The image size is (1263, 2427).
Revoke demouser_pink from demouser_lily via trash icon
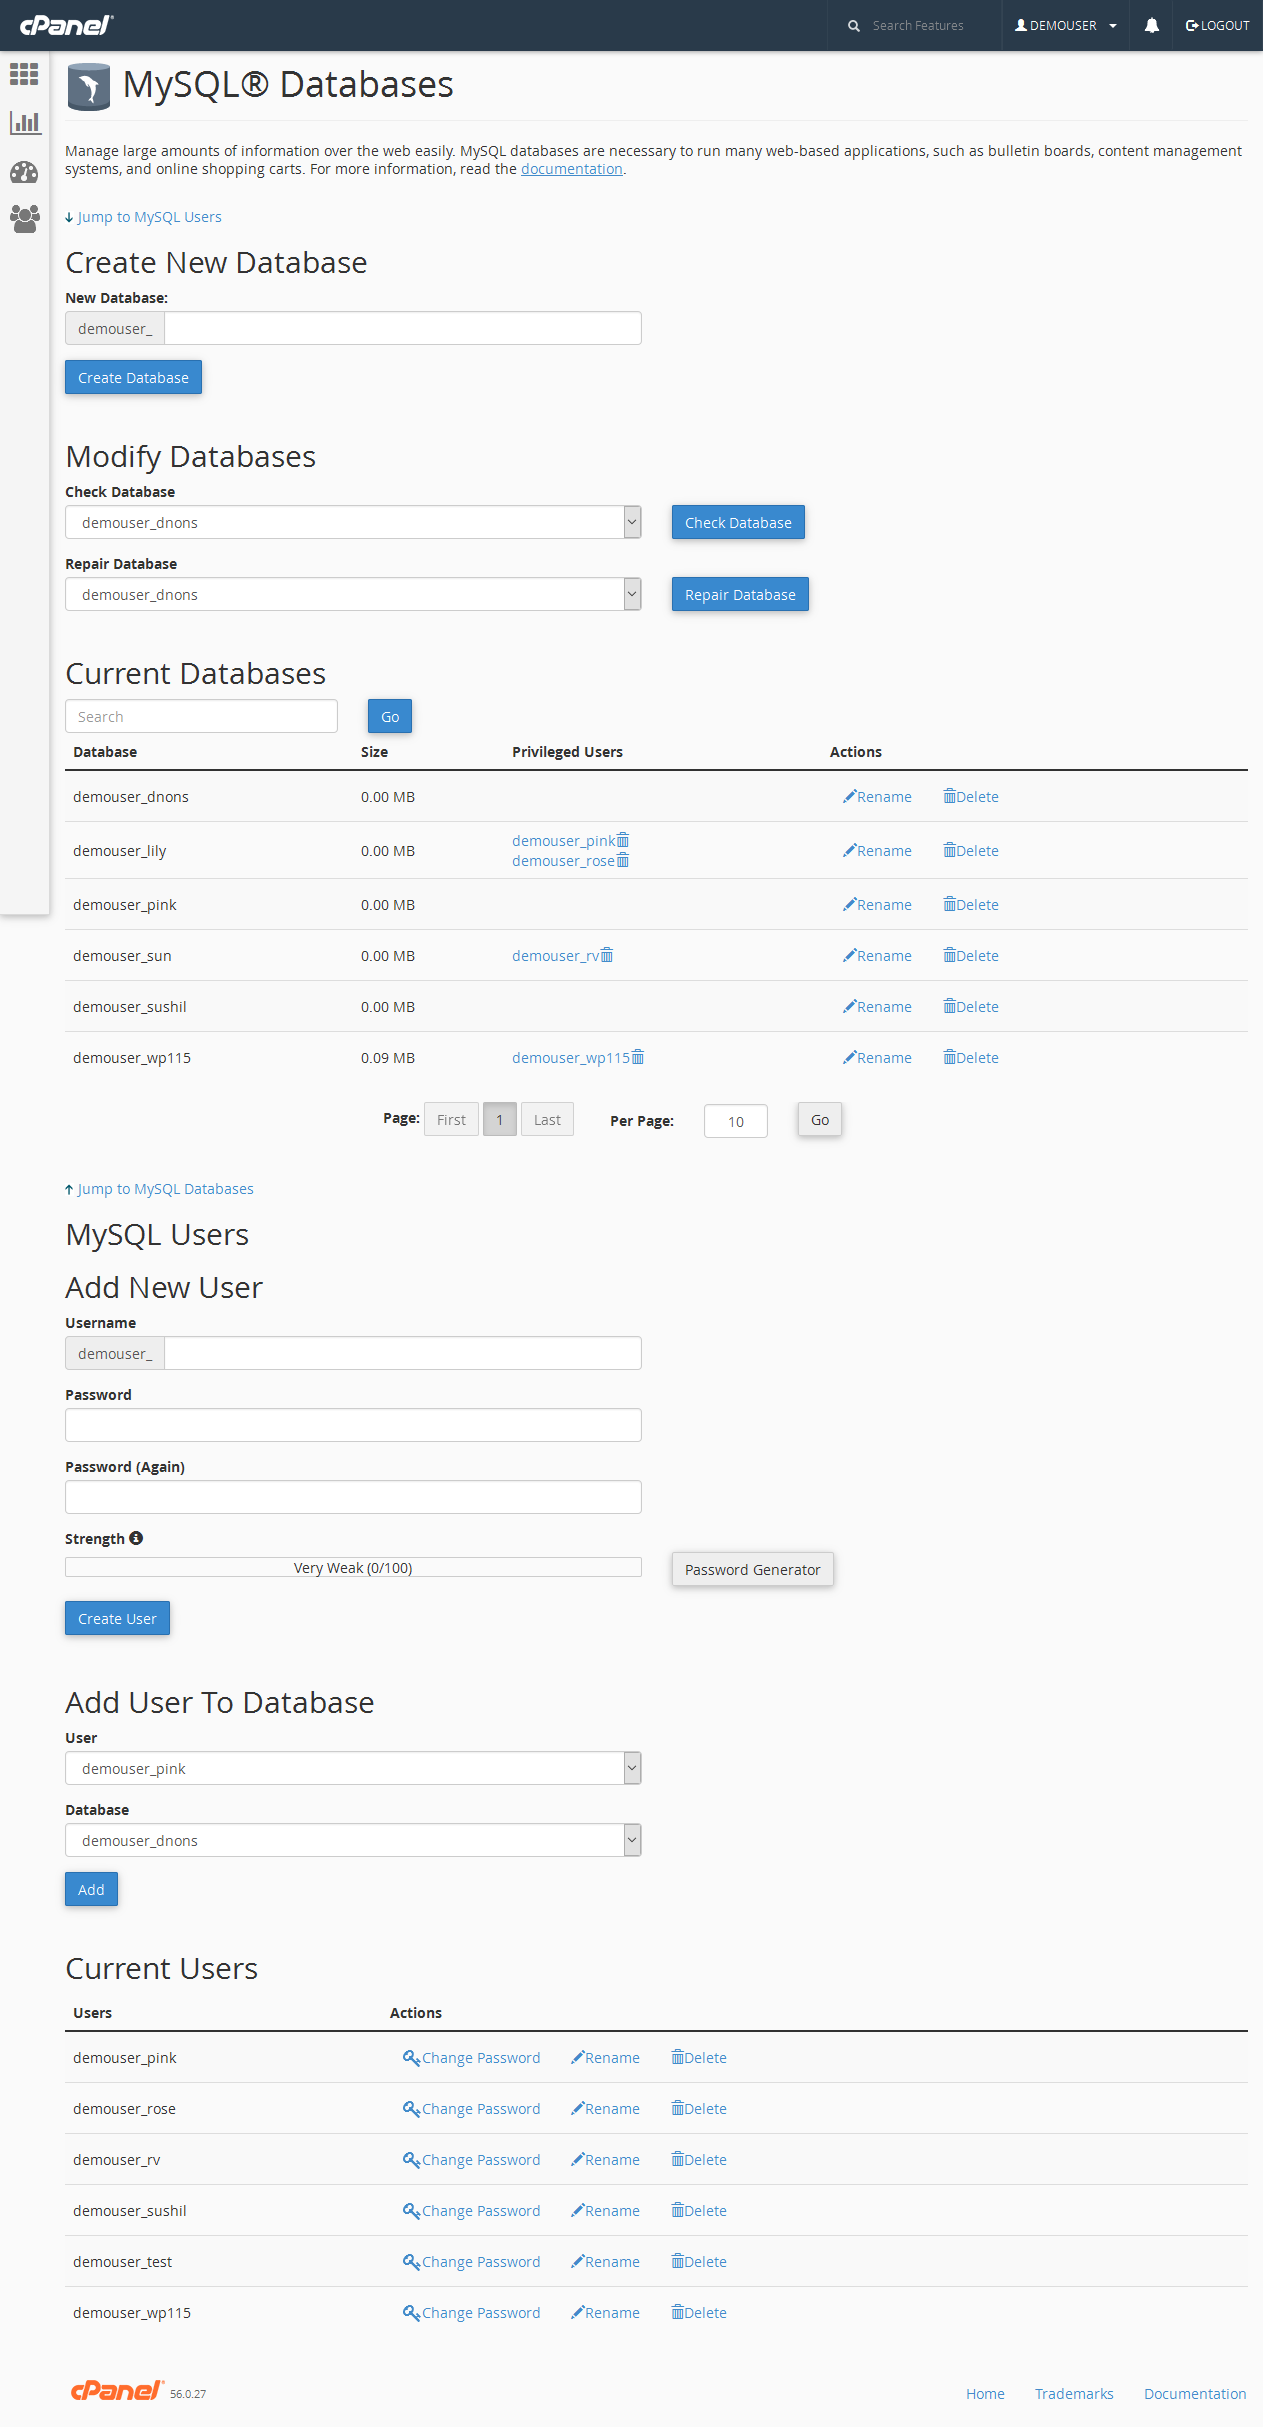623,841
